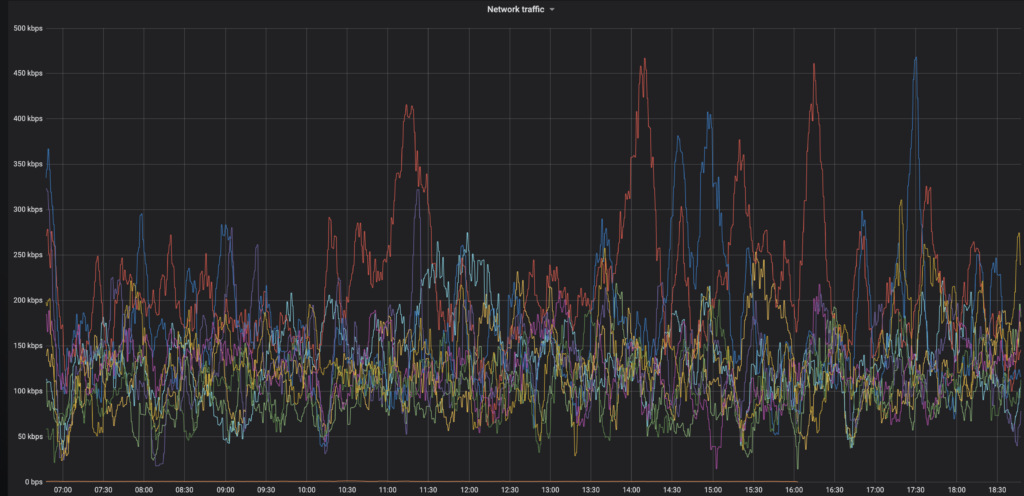Click the 15:30 time axis label

point(753,491)
